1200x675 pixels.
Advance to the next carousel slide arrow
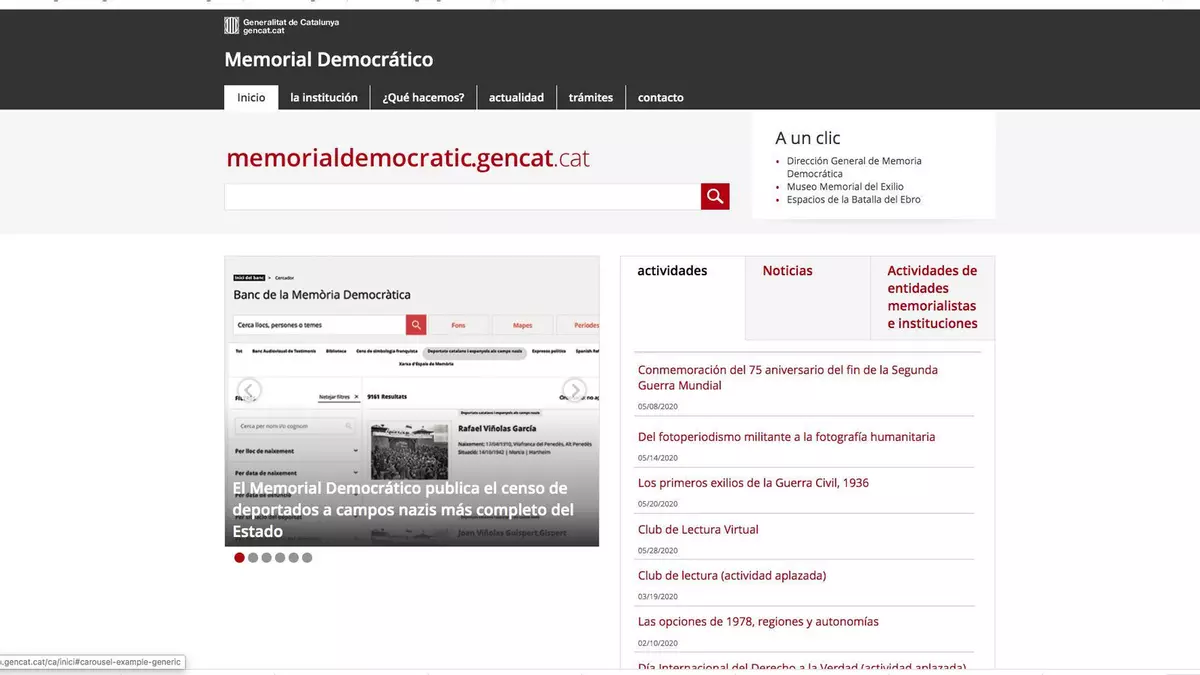[x=574, y=390]
